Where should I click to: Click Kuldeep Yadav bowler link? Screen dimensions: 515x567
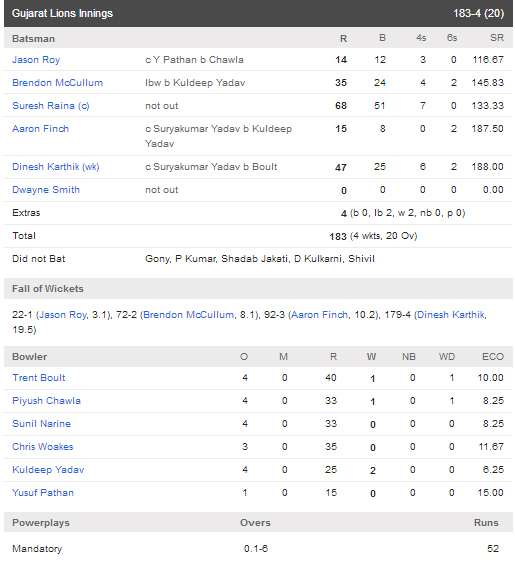click(x=48, y=470)
